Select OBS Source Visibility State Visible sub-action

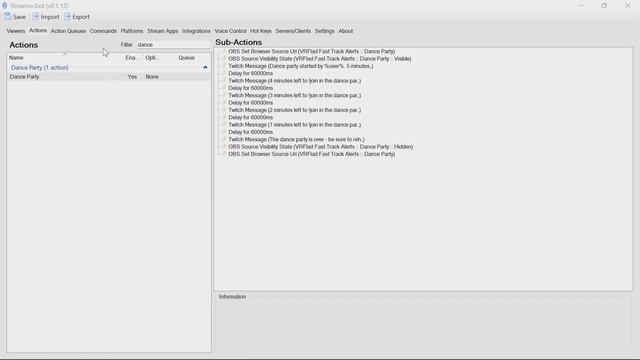coord(320,59)
